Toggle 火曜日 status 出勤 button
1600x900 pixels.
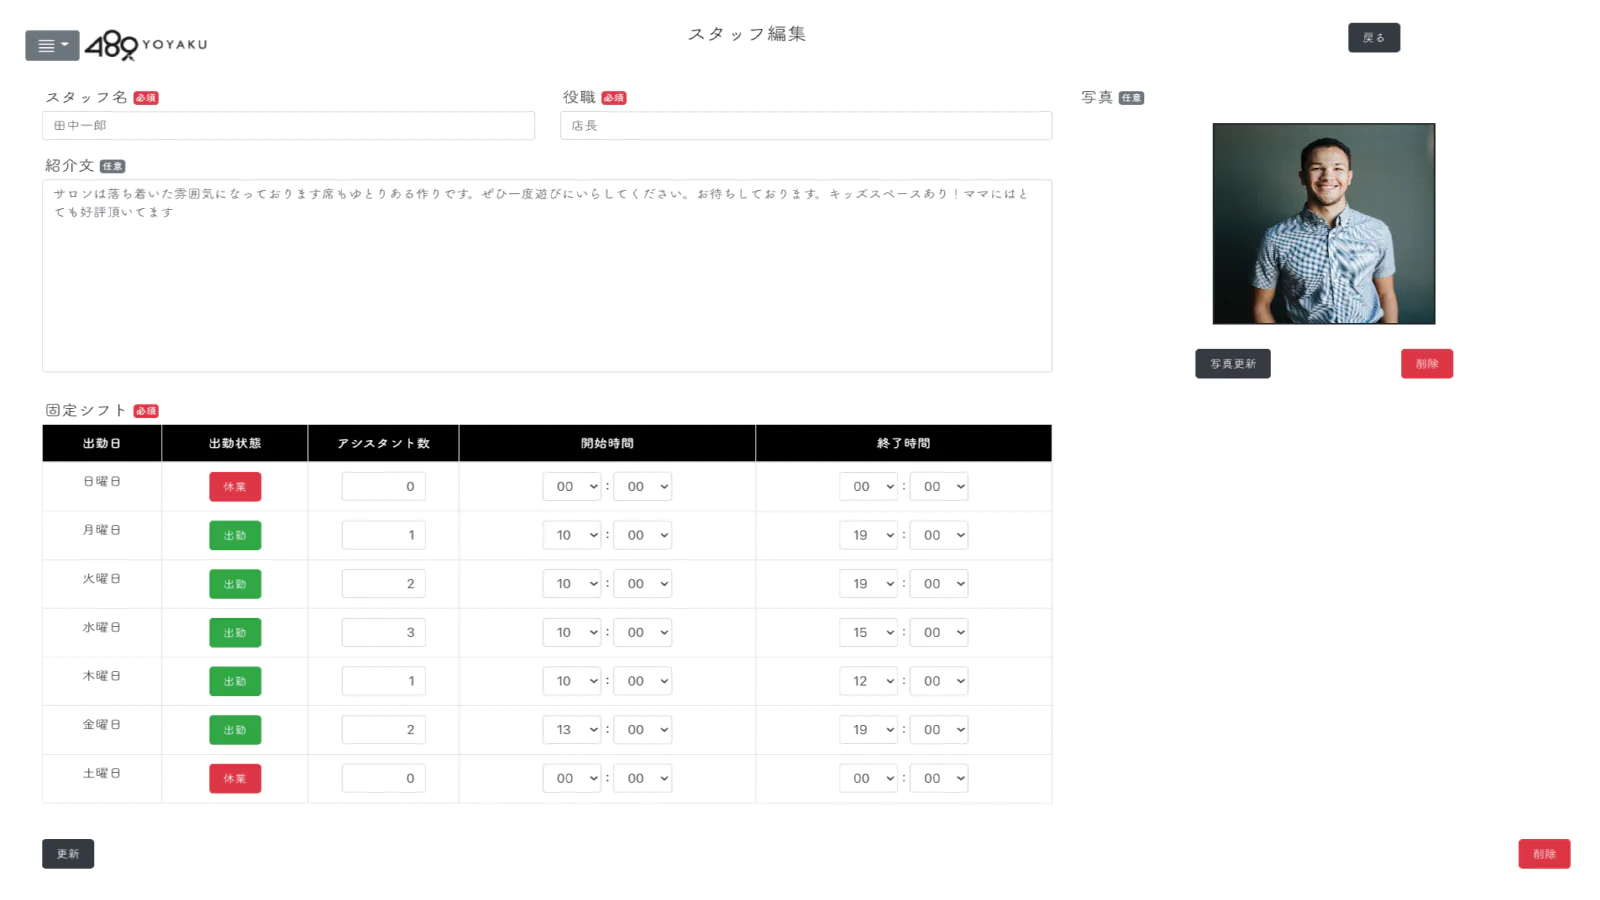click(x=235, y=584)
